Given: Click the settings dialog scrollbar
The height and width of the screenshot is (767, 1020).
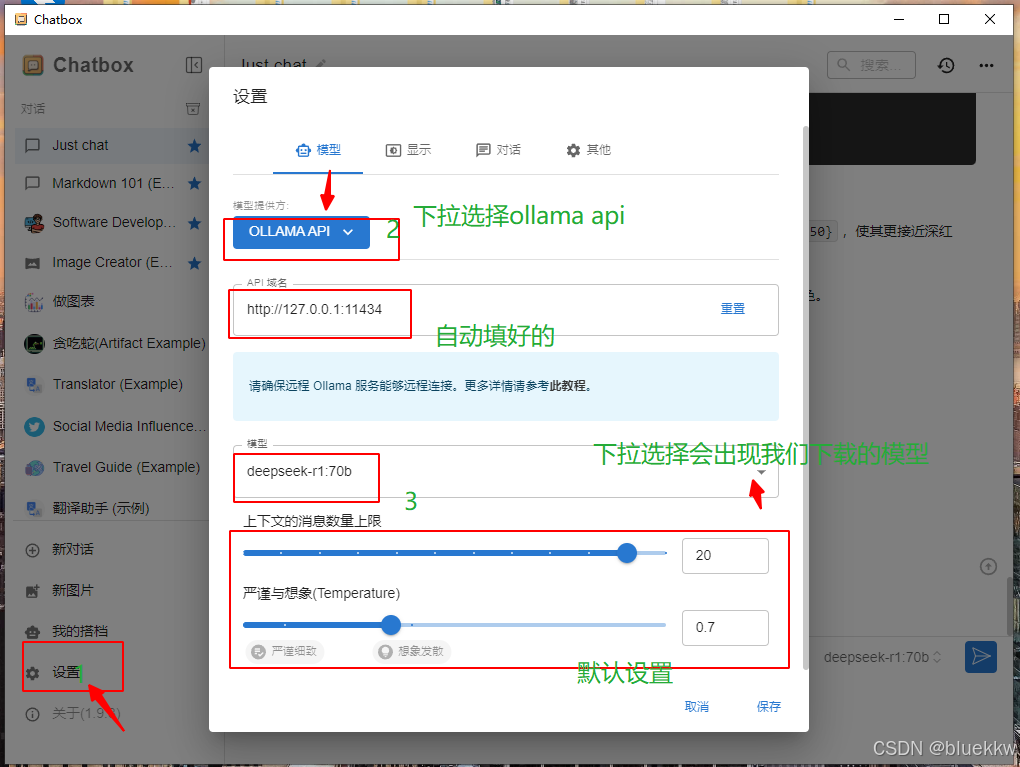Looking at the screenshot, I should 805,397.
